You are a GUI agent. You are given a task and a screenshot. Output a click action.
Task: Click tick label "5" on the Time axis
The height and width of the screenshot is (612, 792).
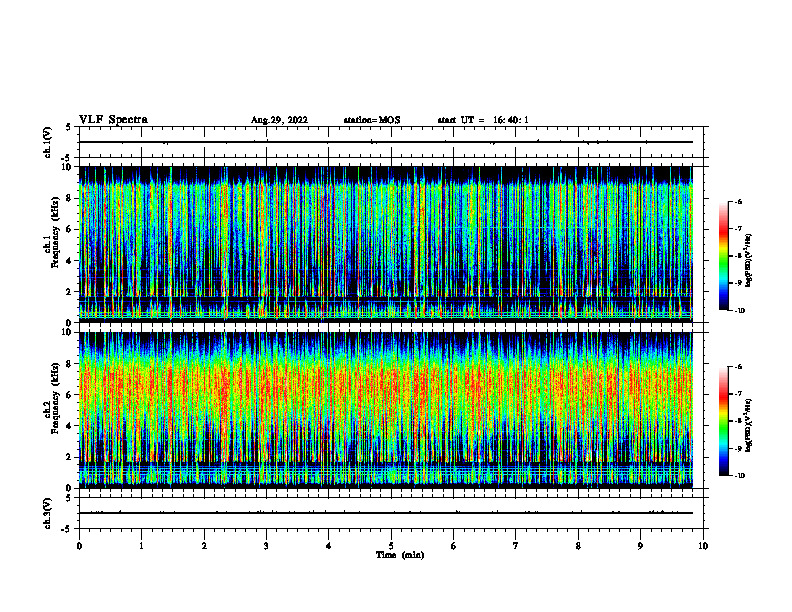(x=391, y=546)
